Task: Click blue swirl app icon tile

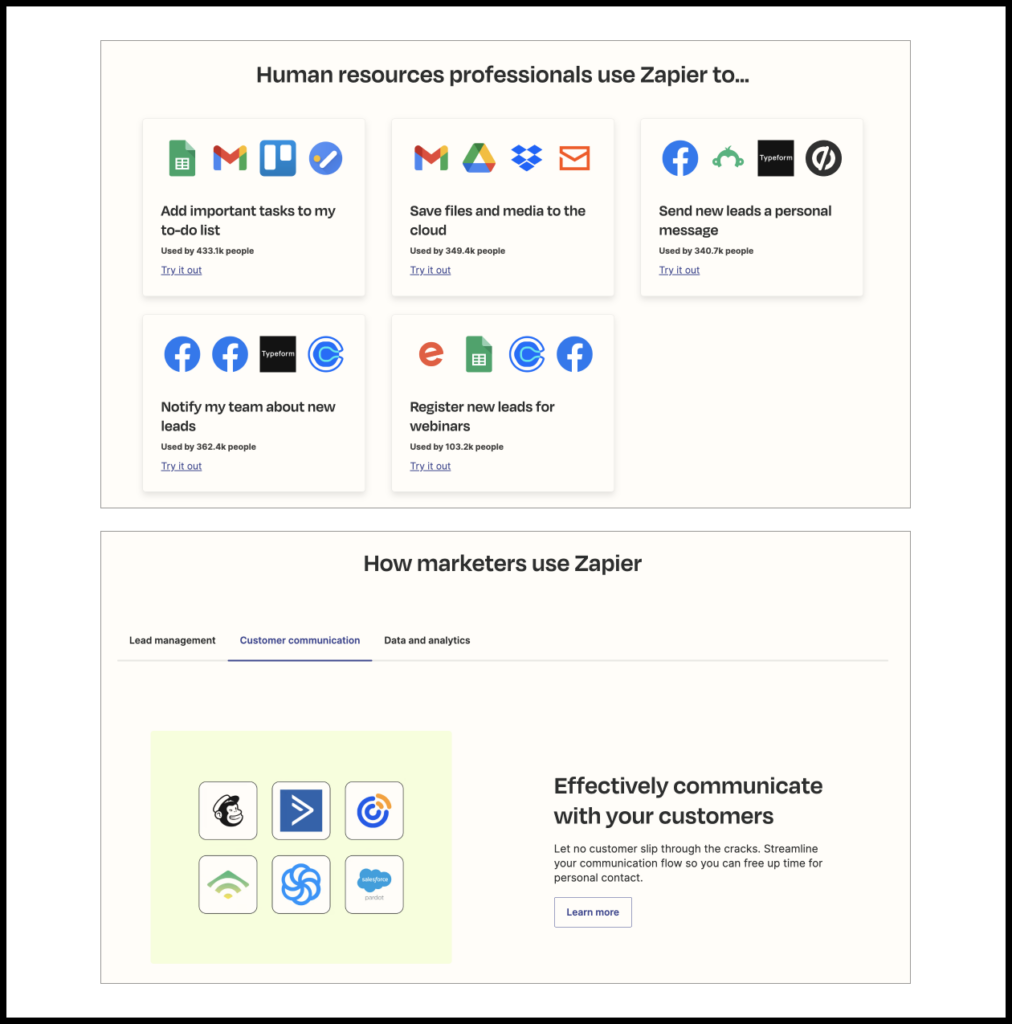Action: [x=301, y=884]
